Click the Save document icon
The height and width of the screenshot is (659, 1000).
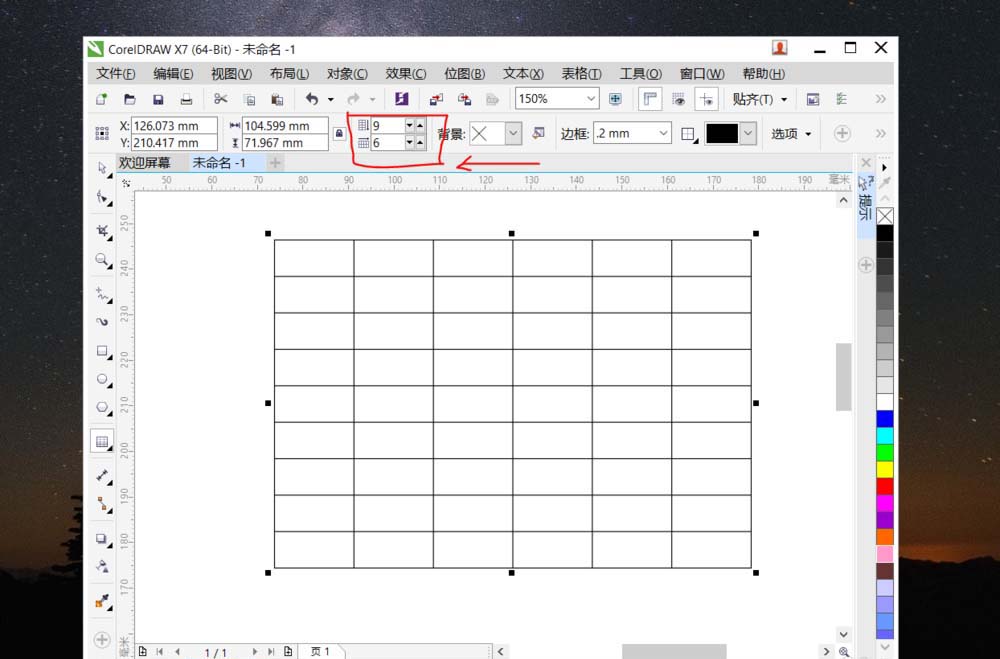[x=157, y=99]
